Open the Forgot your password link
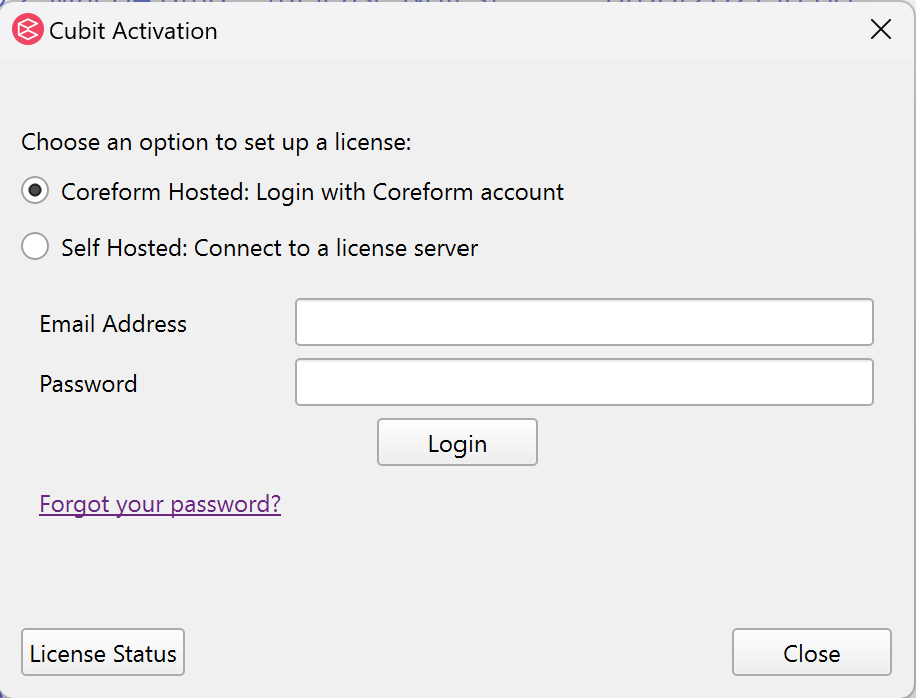The height and width of the screenshot is (698, 916). click(160, 504)
